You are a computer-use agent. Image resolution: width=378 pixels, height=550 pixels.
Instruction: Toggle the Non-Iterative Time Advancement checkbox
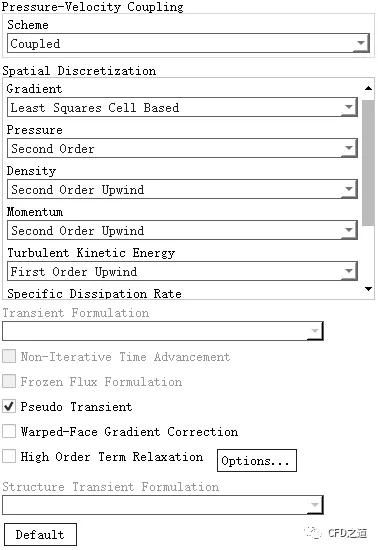click(9, 357)
